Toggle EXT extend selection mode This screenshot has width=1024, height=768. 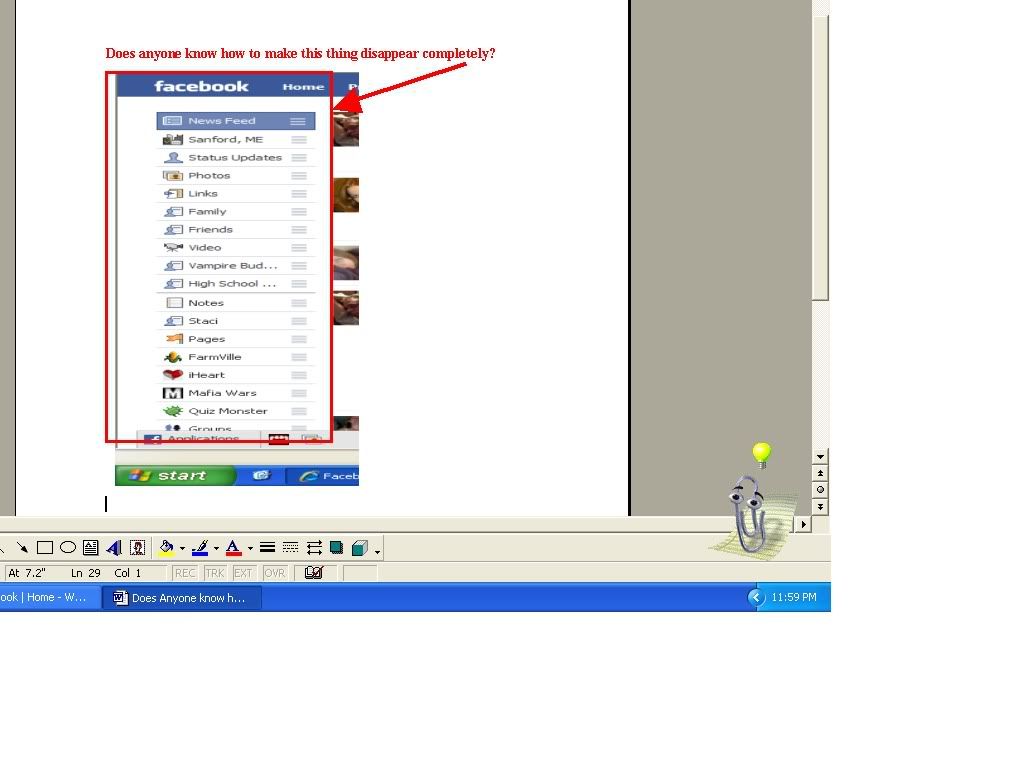(243, 573)
